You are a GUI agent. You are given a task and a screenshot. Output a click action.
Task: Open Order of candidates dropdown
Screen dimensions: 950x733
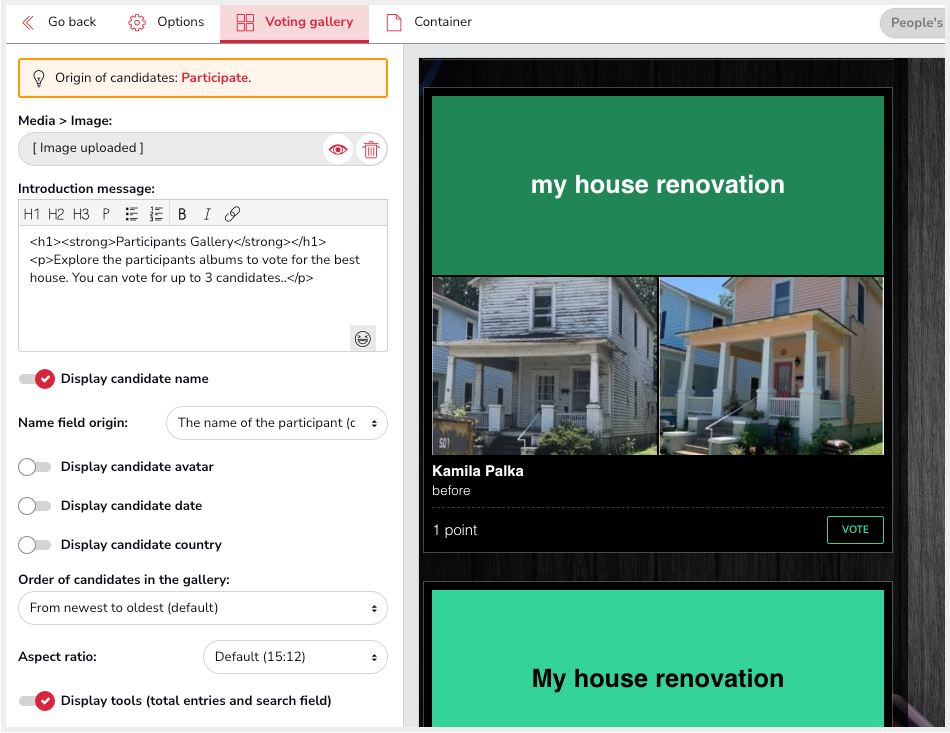click(203, 608)
